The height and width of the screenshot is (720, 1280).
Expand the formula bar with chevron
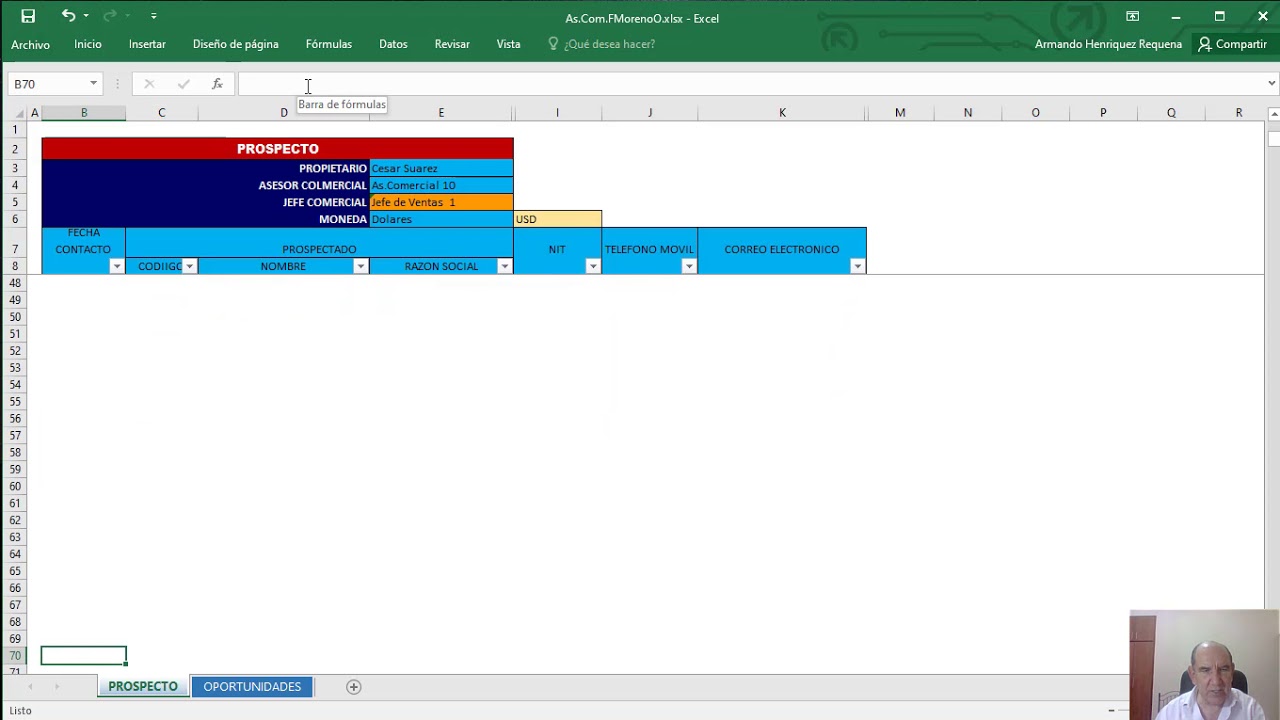pyautogui.click(x=1271, y=84)
